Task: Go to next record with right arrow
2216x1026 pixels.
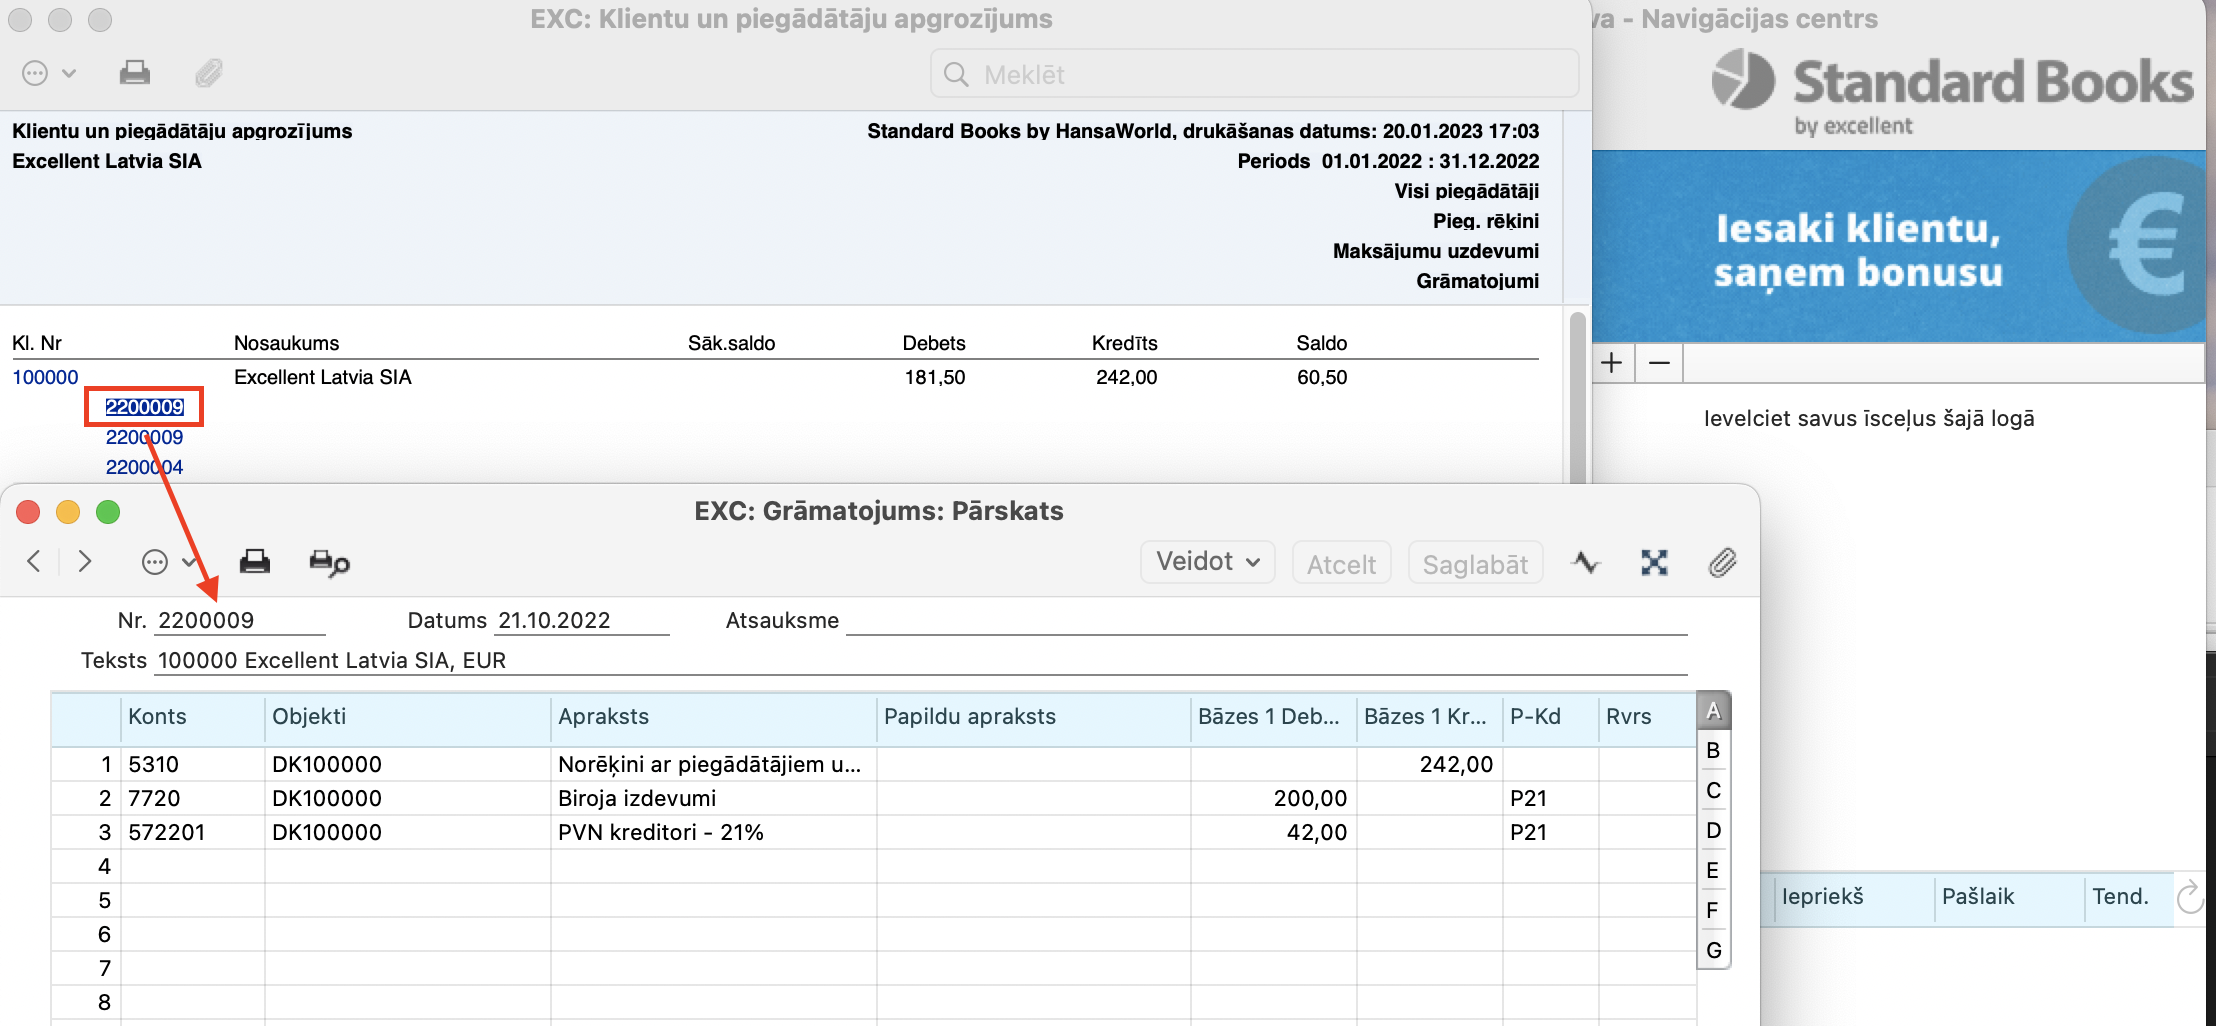Action: 85,562
